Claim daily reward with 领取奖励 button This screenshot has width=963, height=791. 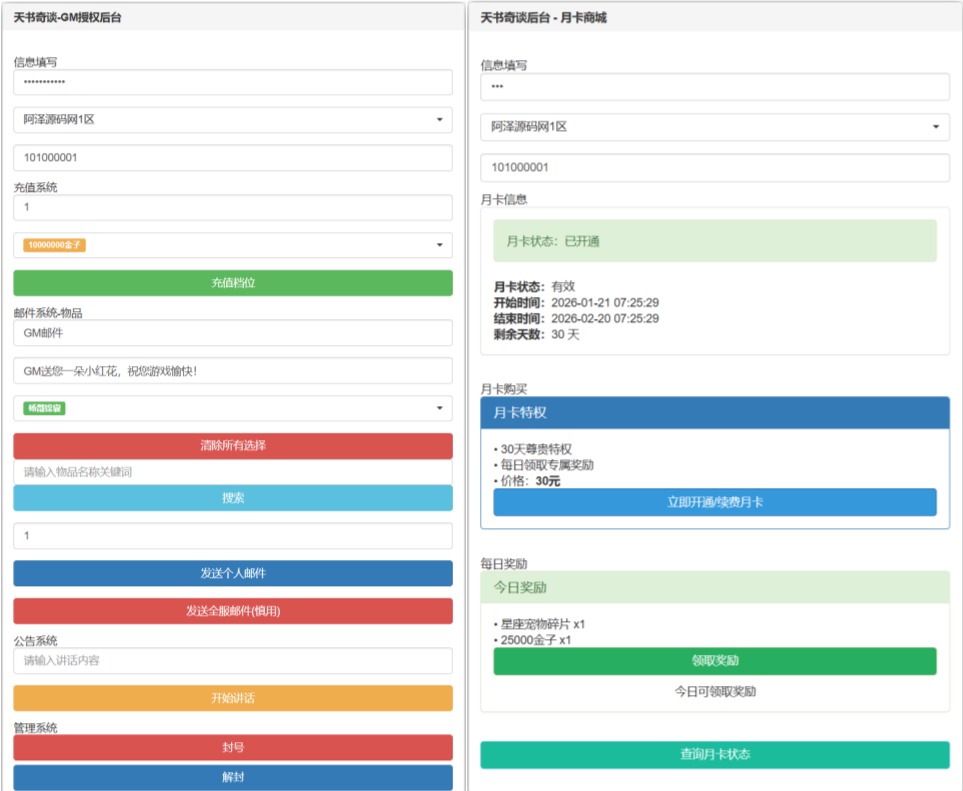click(714, 661)
